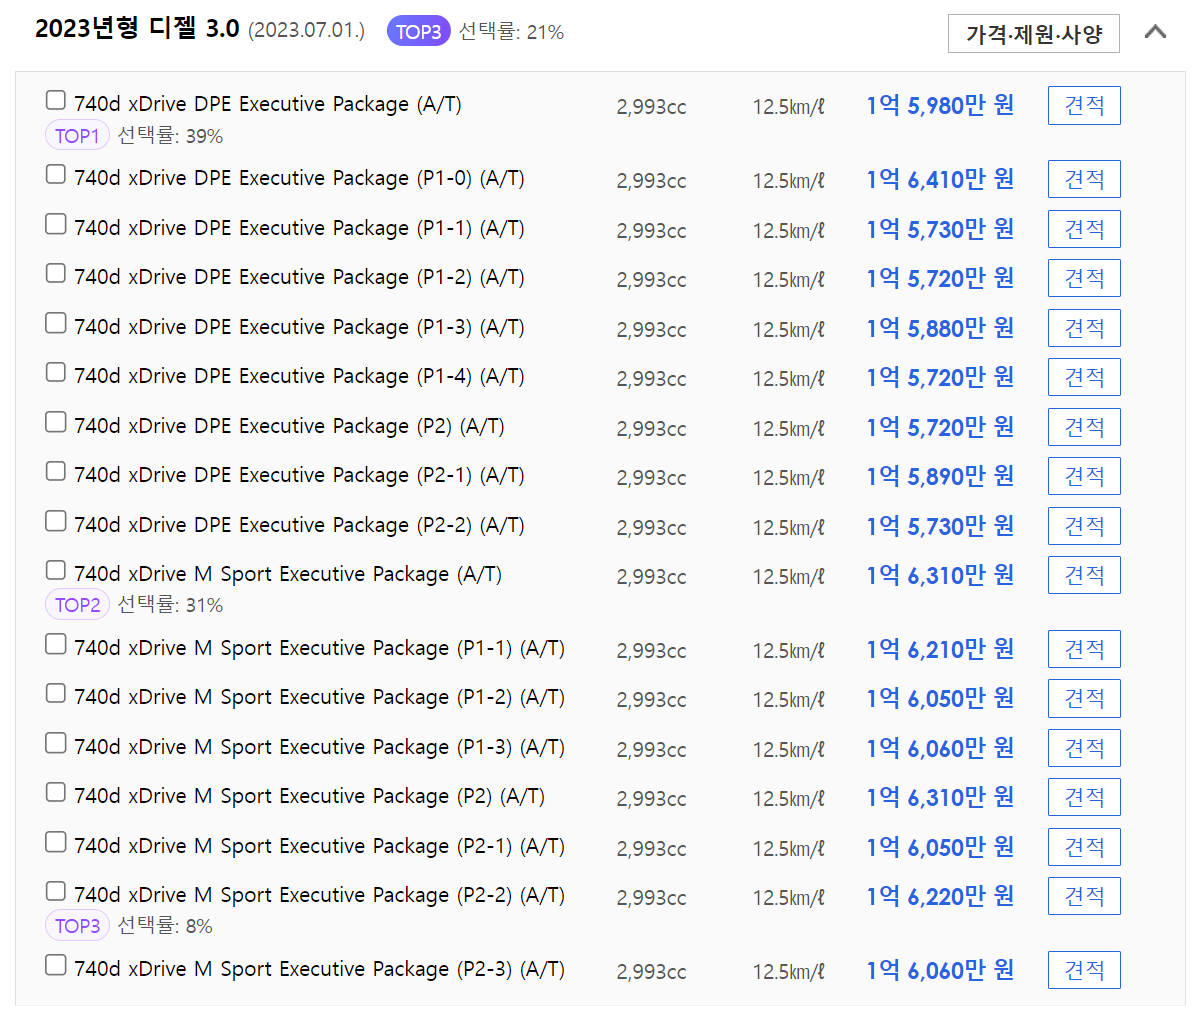Check the M Sport Executive Package (P2) checkbox

[x=56, y=792]
